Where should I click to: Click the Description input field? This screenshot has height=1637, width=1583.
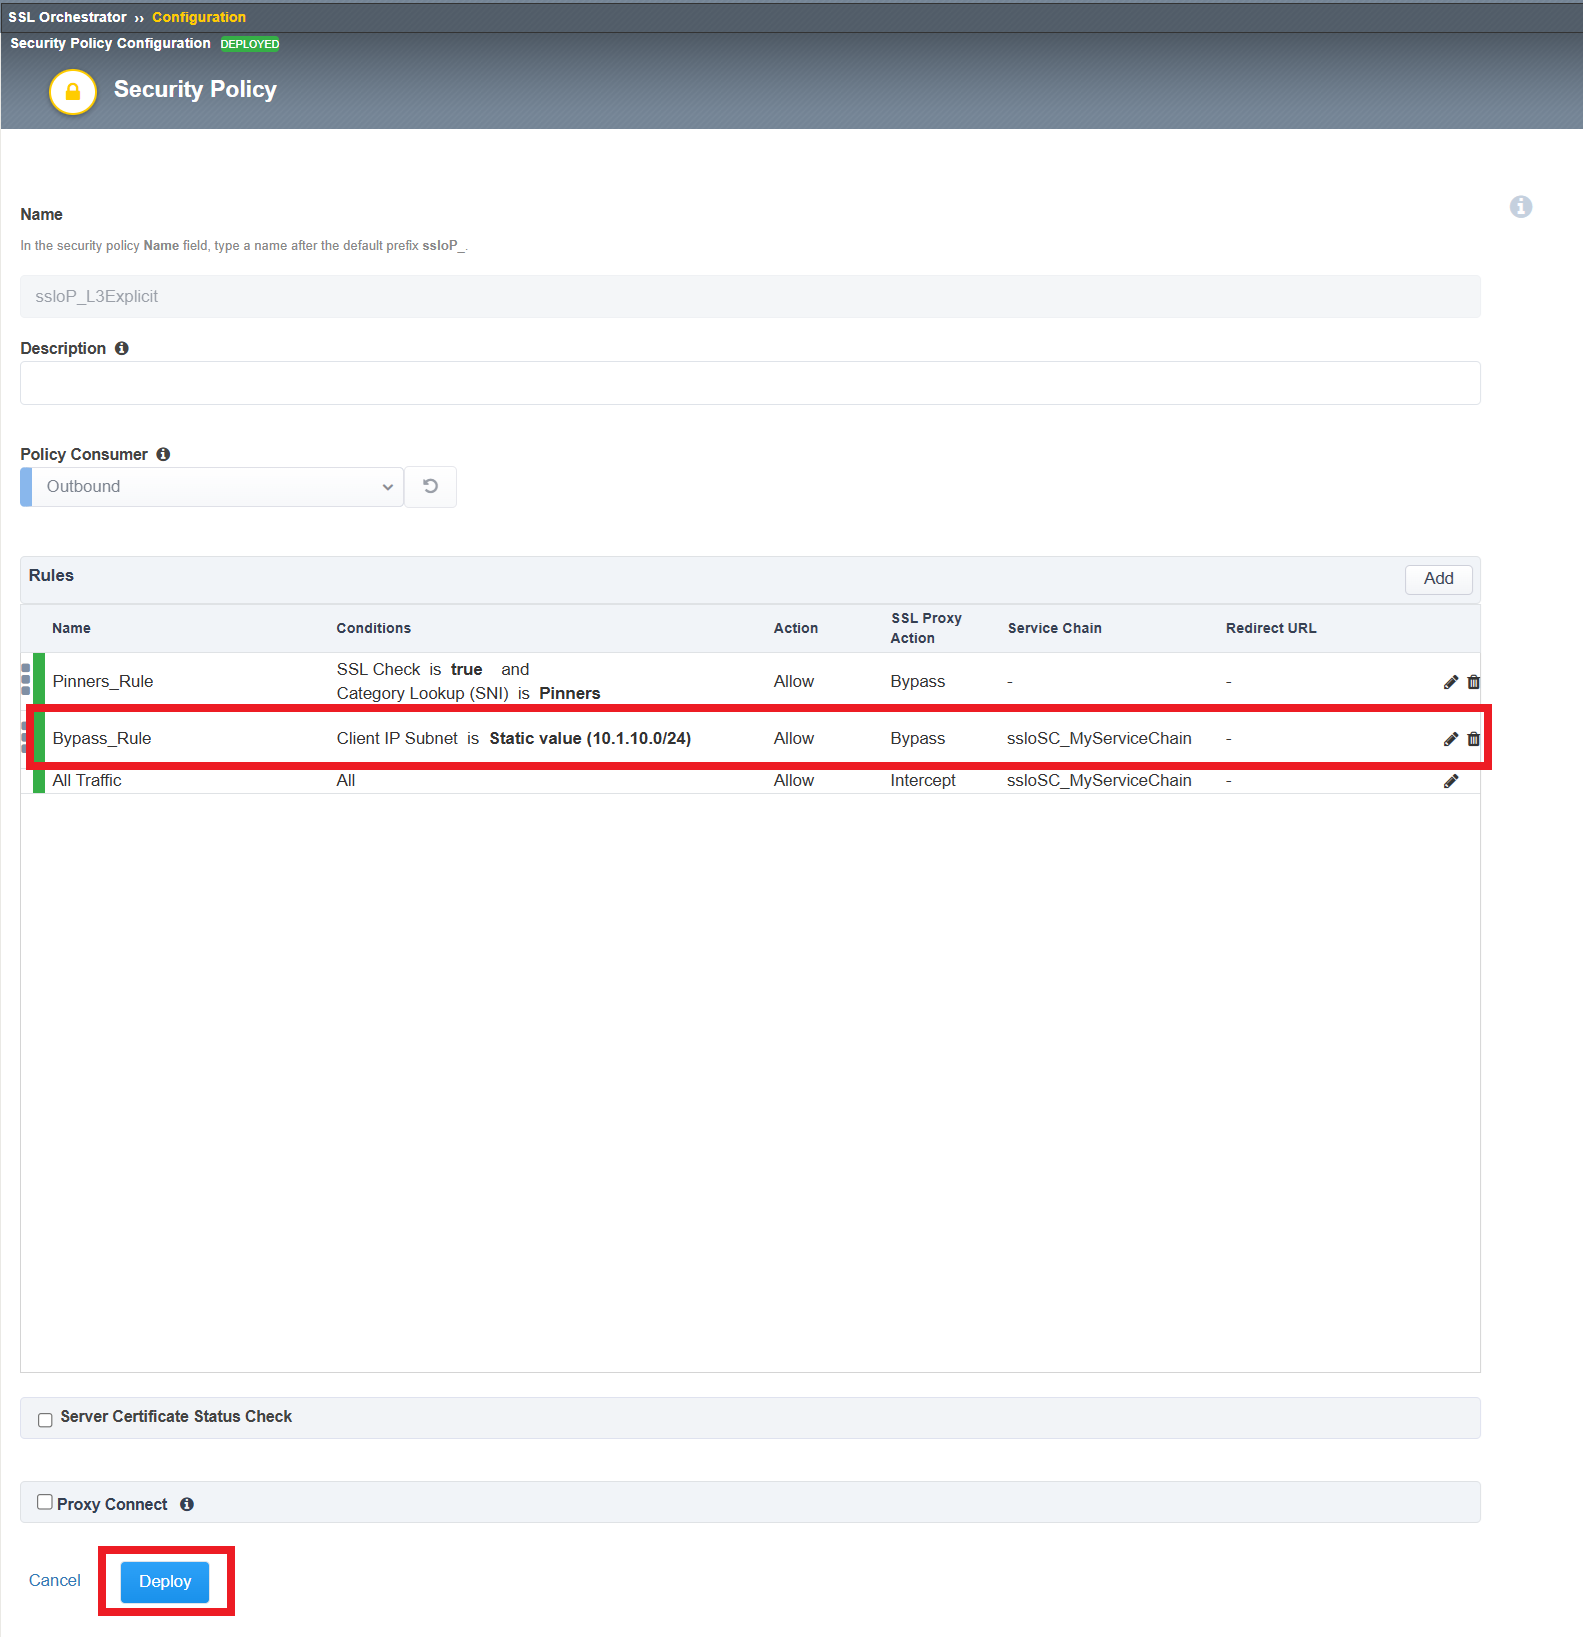pos(750,383)
